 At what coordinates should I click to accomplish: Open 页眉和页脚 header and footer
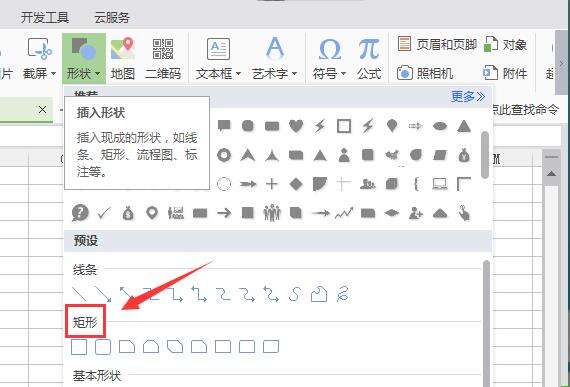(x=437, y=44)
